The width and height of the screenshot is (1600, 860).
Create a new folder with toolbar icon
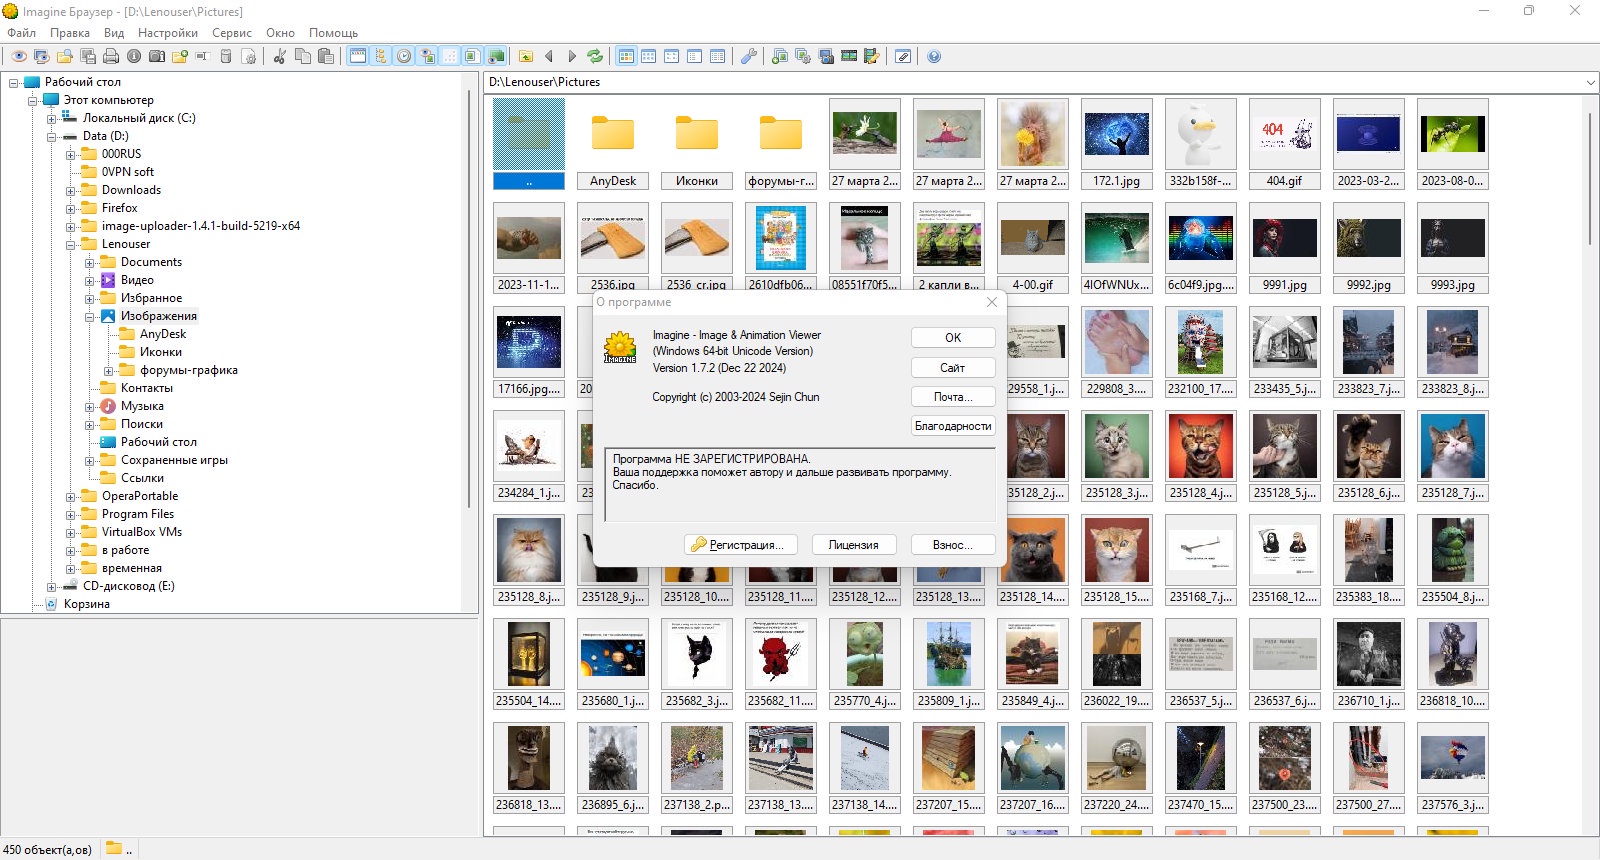click(x=180, y=56)
